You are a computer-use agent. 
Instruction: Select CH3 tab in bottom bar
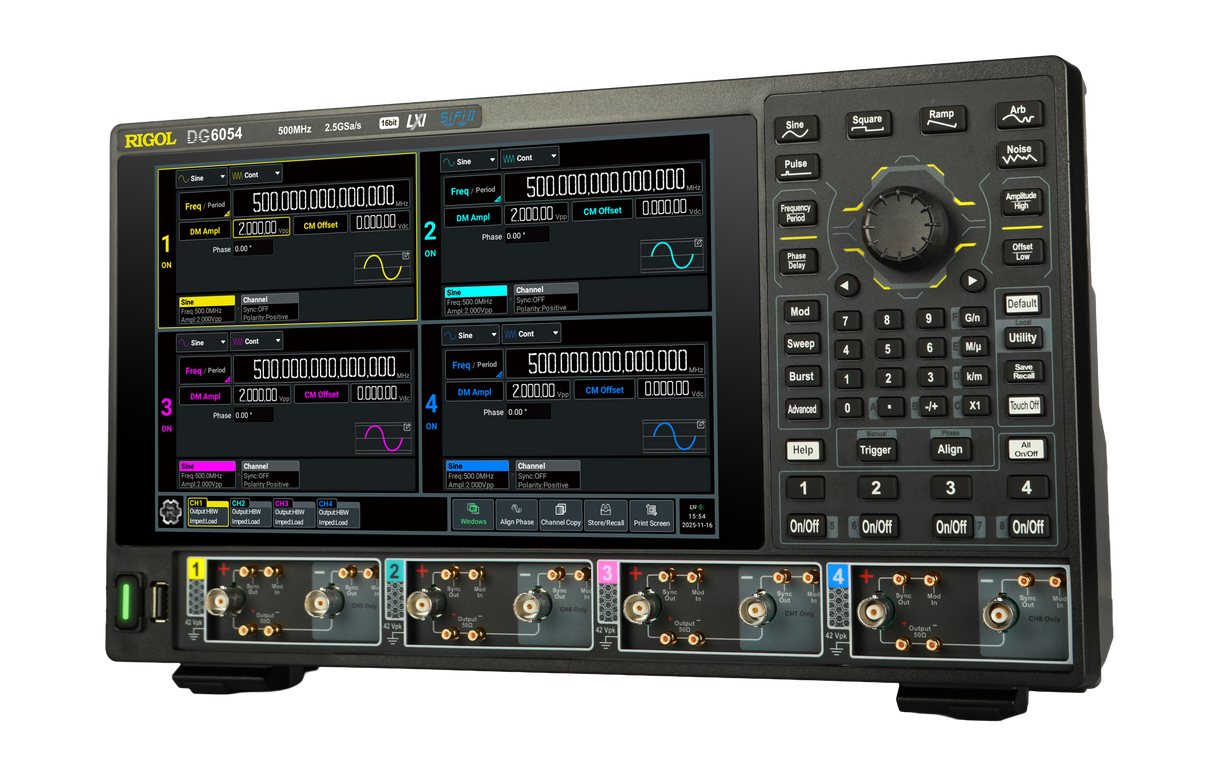click(293, 512)
